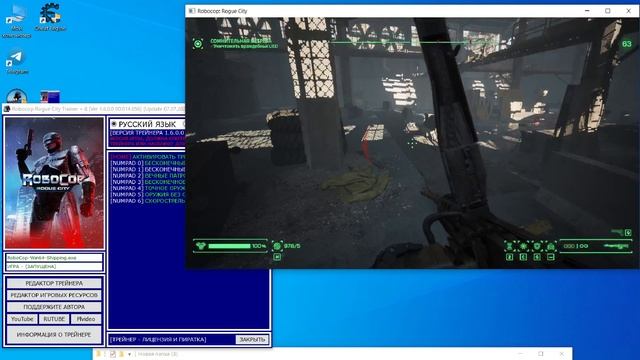Minimize the Robocop: Rogue City window

point(587,11)
